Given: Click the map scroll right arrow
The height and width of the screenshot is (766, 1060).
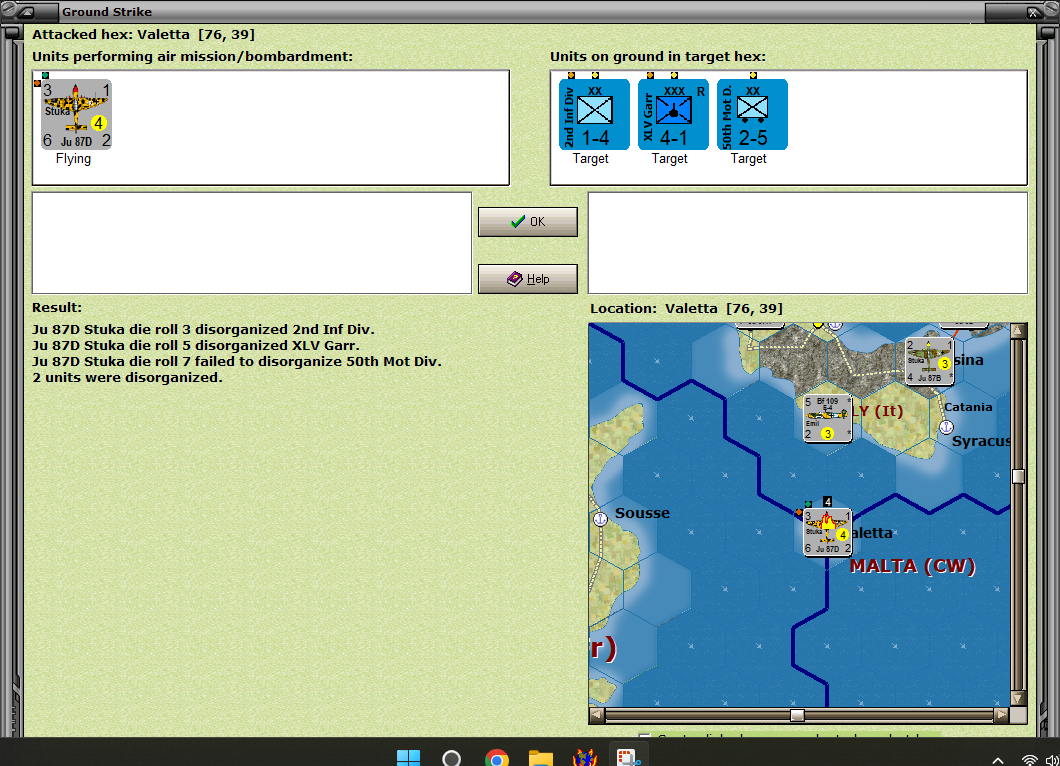Looking at the screenshot, I should (1002, 715).
